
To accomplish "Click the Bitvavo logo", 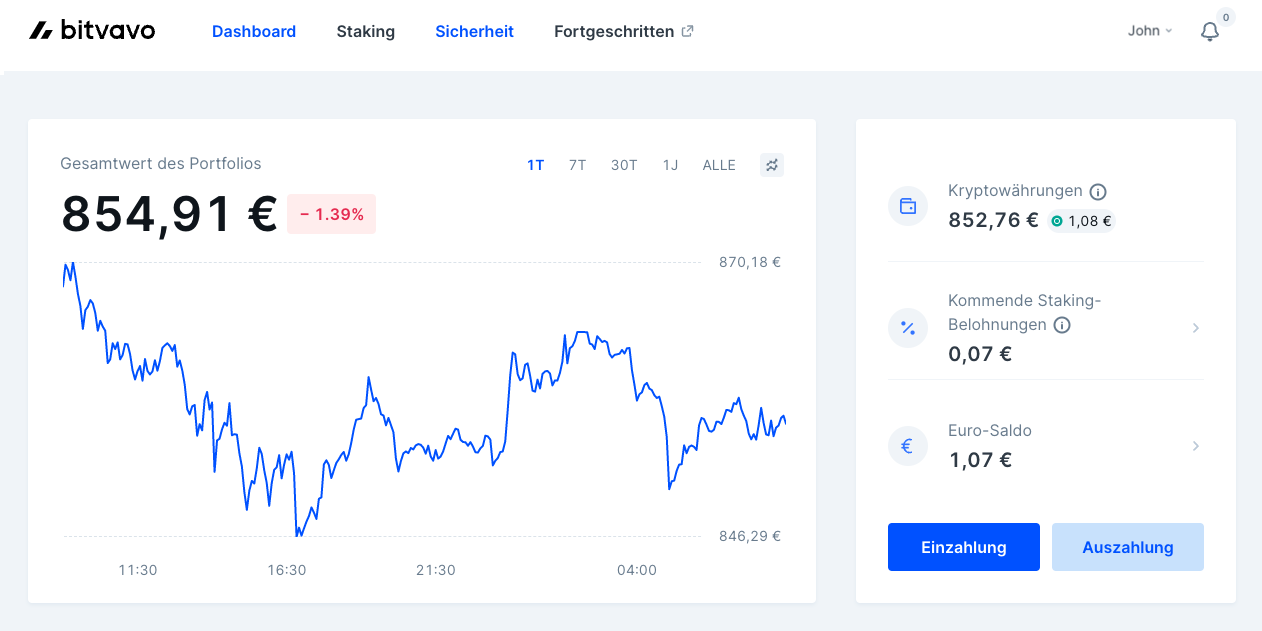I will coord(92,30).
